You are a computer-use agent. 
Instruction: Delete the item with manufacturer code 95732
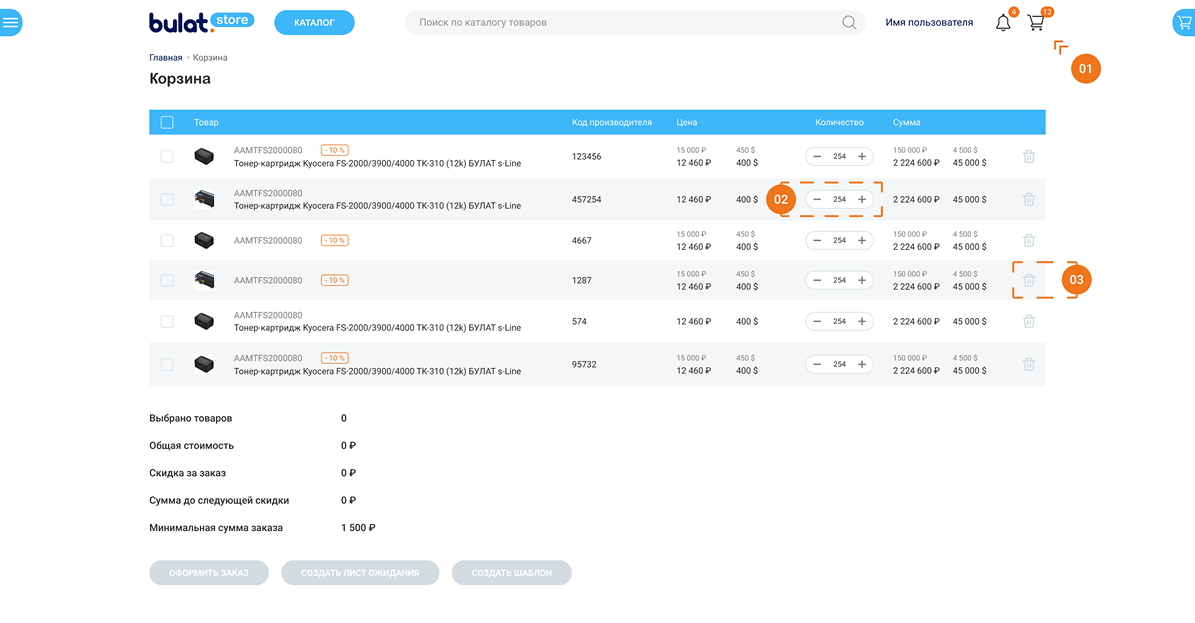pos(1029,365)
